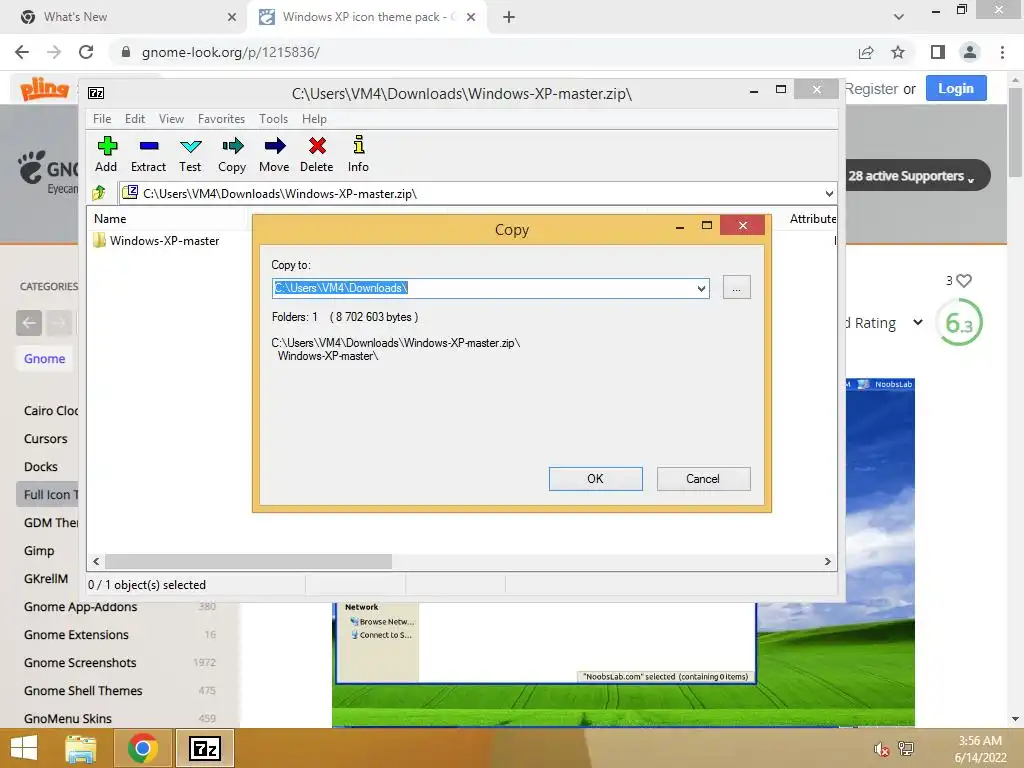Toggle the Chrome side panel icon
This screenshot has width=1024, height=768.
pos(937,52)
